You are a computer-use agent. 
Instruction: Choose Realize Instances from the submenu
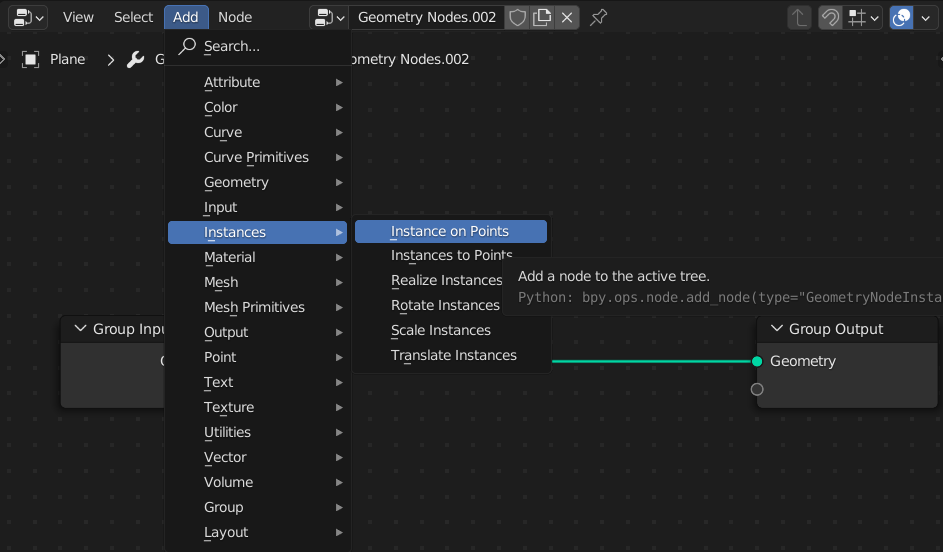(x=446, y=280)
